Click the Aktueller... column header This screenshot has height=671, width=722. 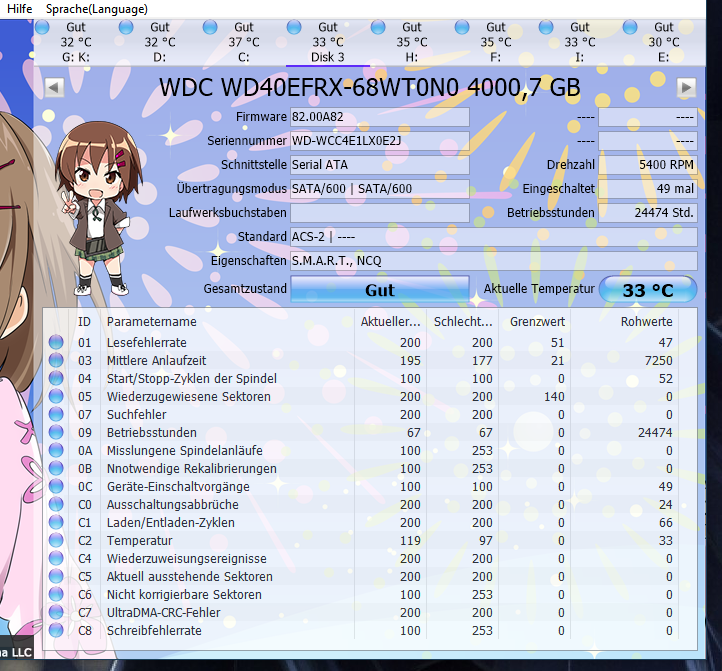click(390, 321)
